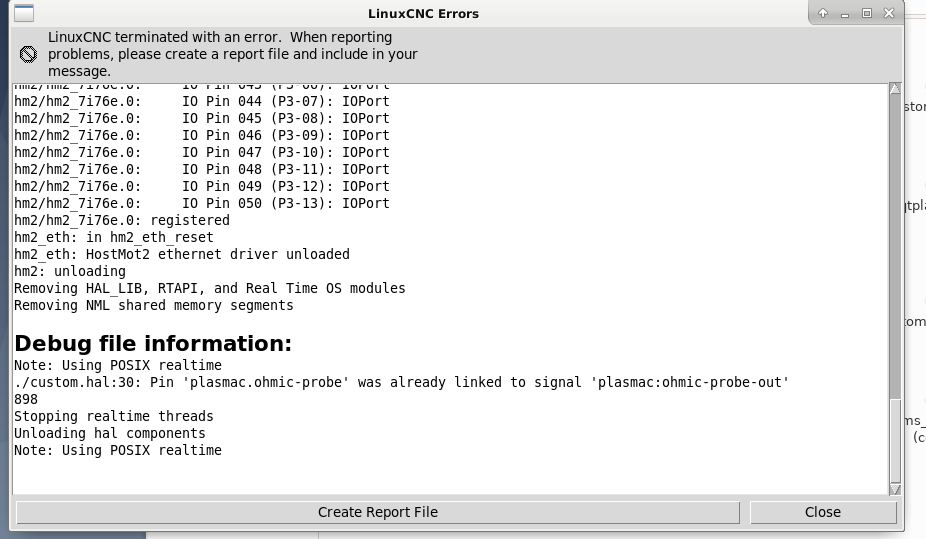Click last 'Note: Using POSIX realtime' line
926x539 pixels.
(x=118, y=450)
